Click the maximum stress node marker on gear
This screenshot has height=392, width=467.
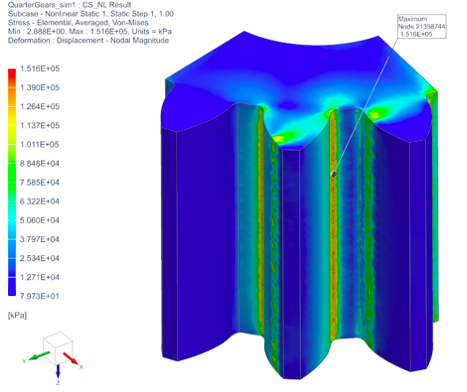tap(333, 174)
